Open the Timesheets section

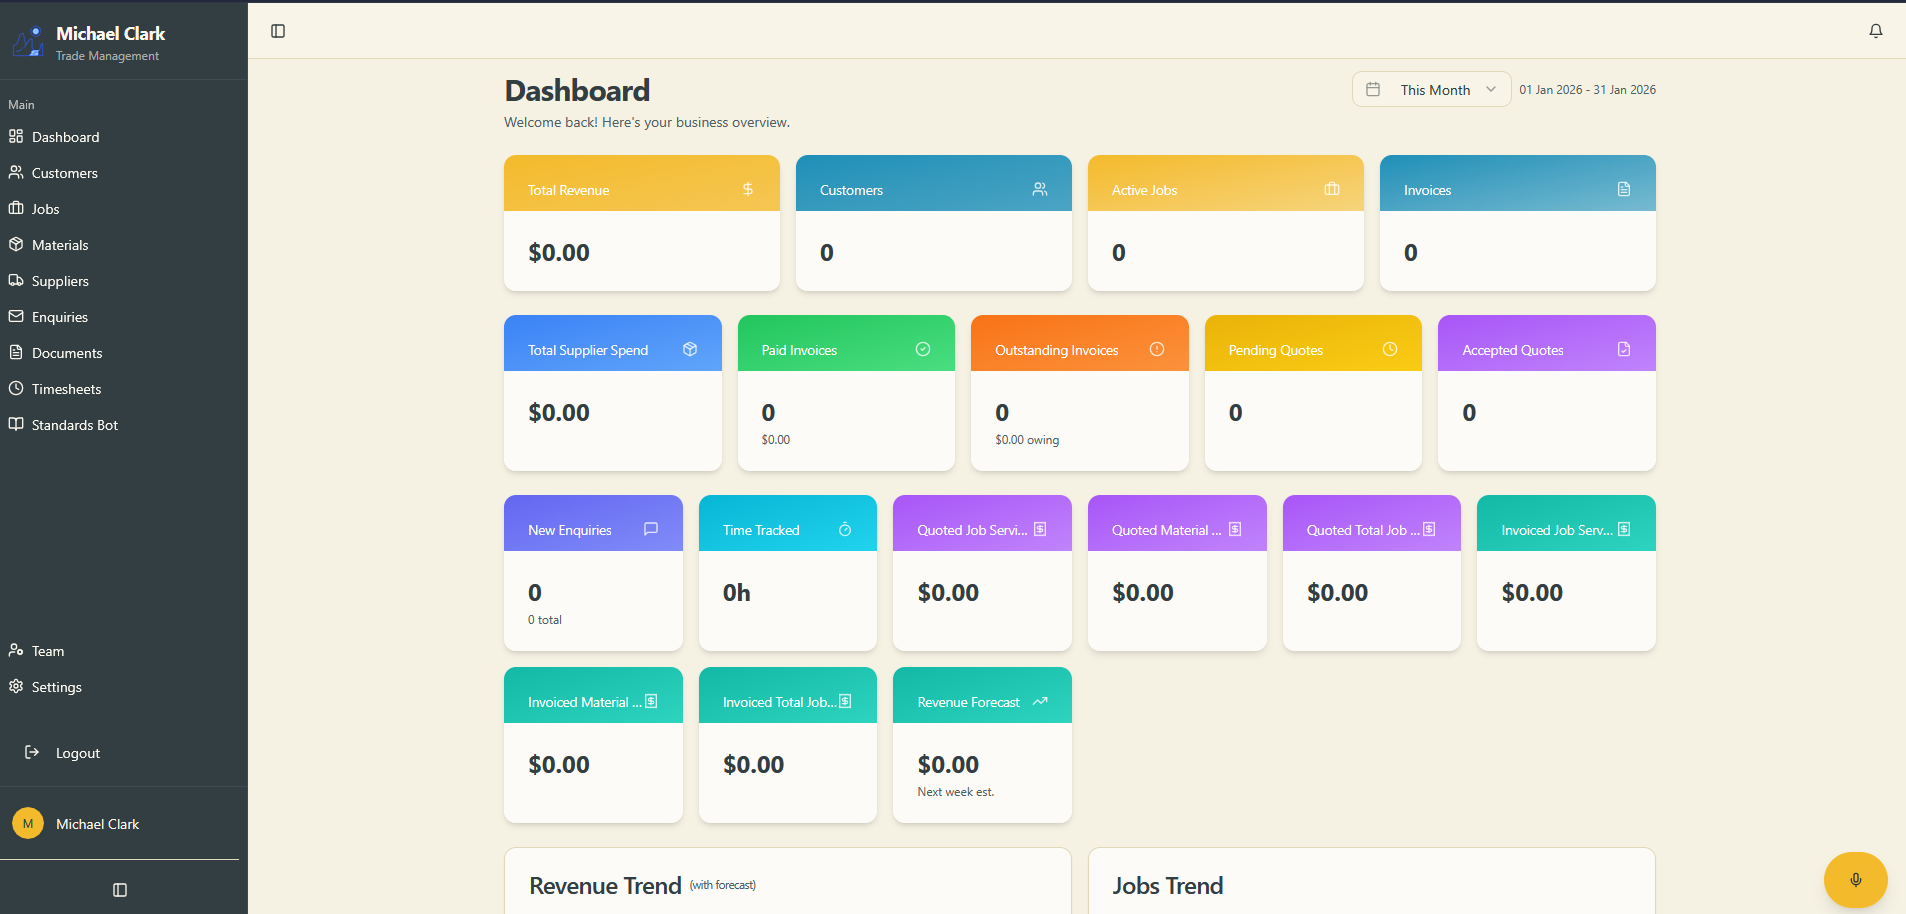pos(66,388)
